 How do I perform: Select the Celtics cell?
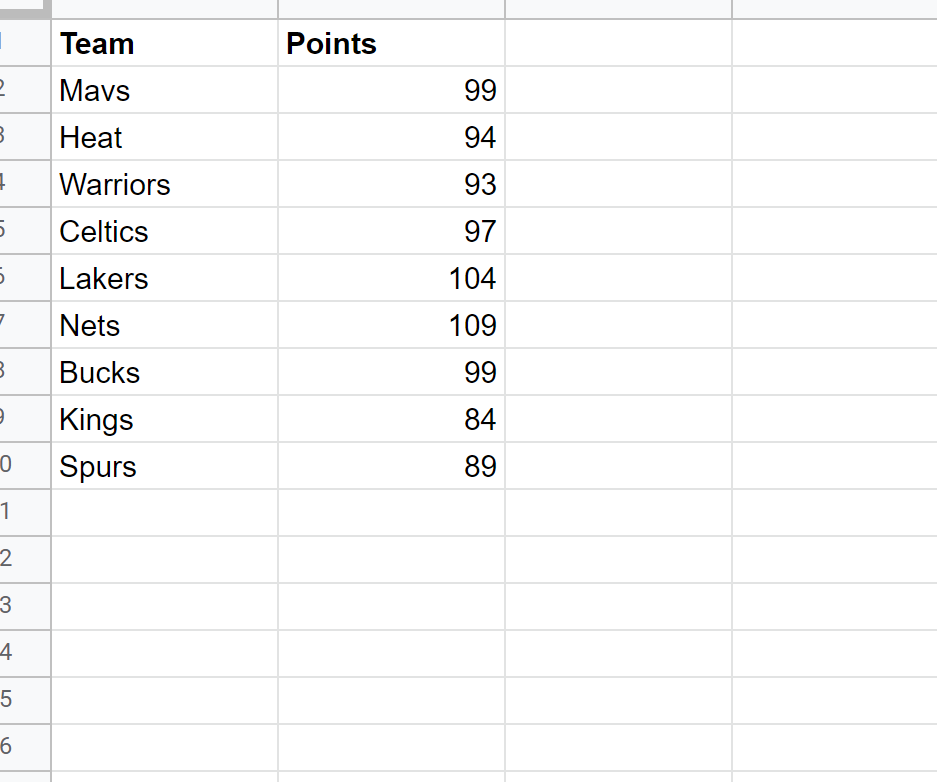(164, 232)
